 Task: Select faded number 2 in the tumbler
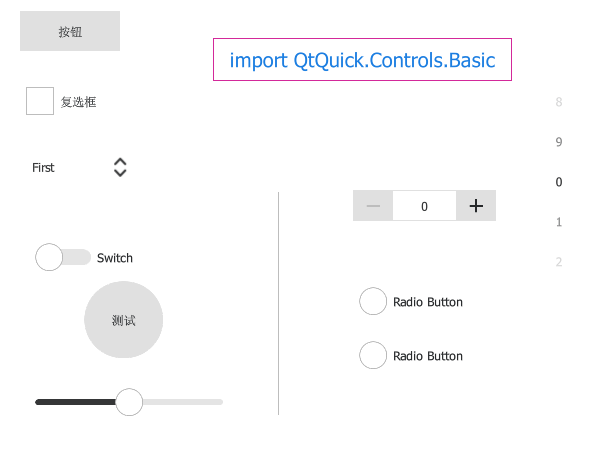click(559, 262)
